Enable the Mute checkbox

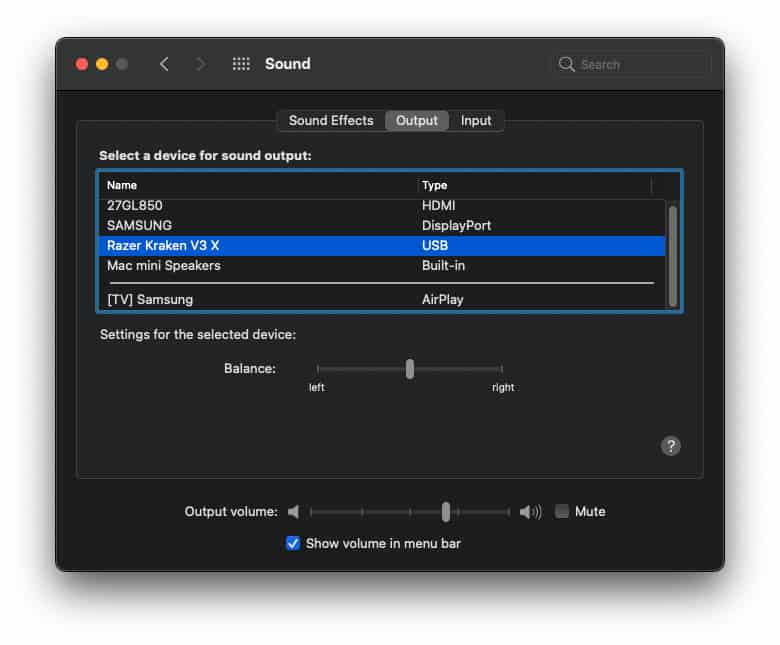tap(562, 511)
